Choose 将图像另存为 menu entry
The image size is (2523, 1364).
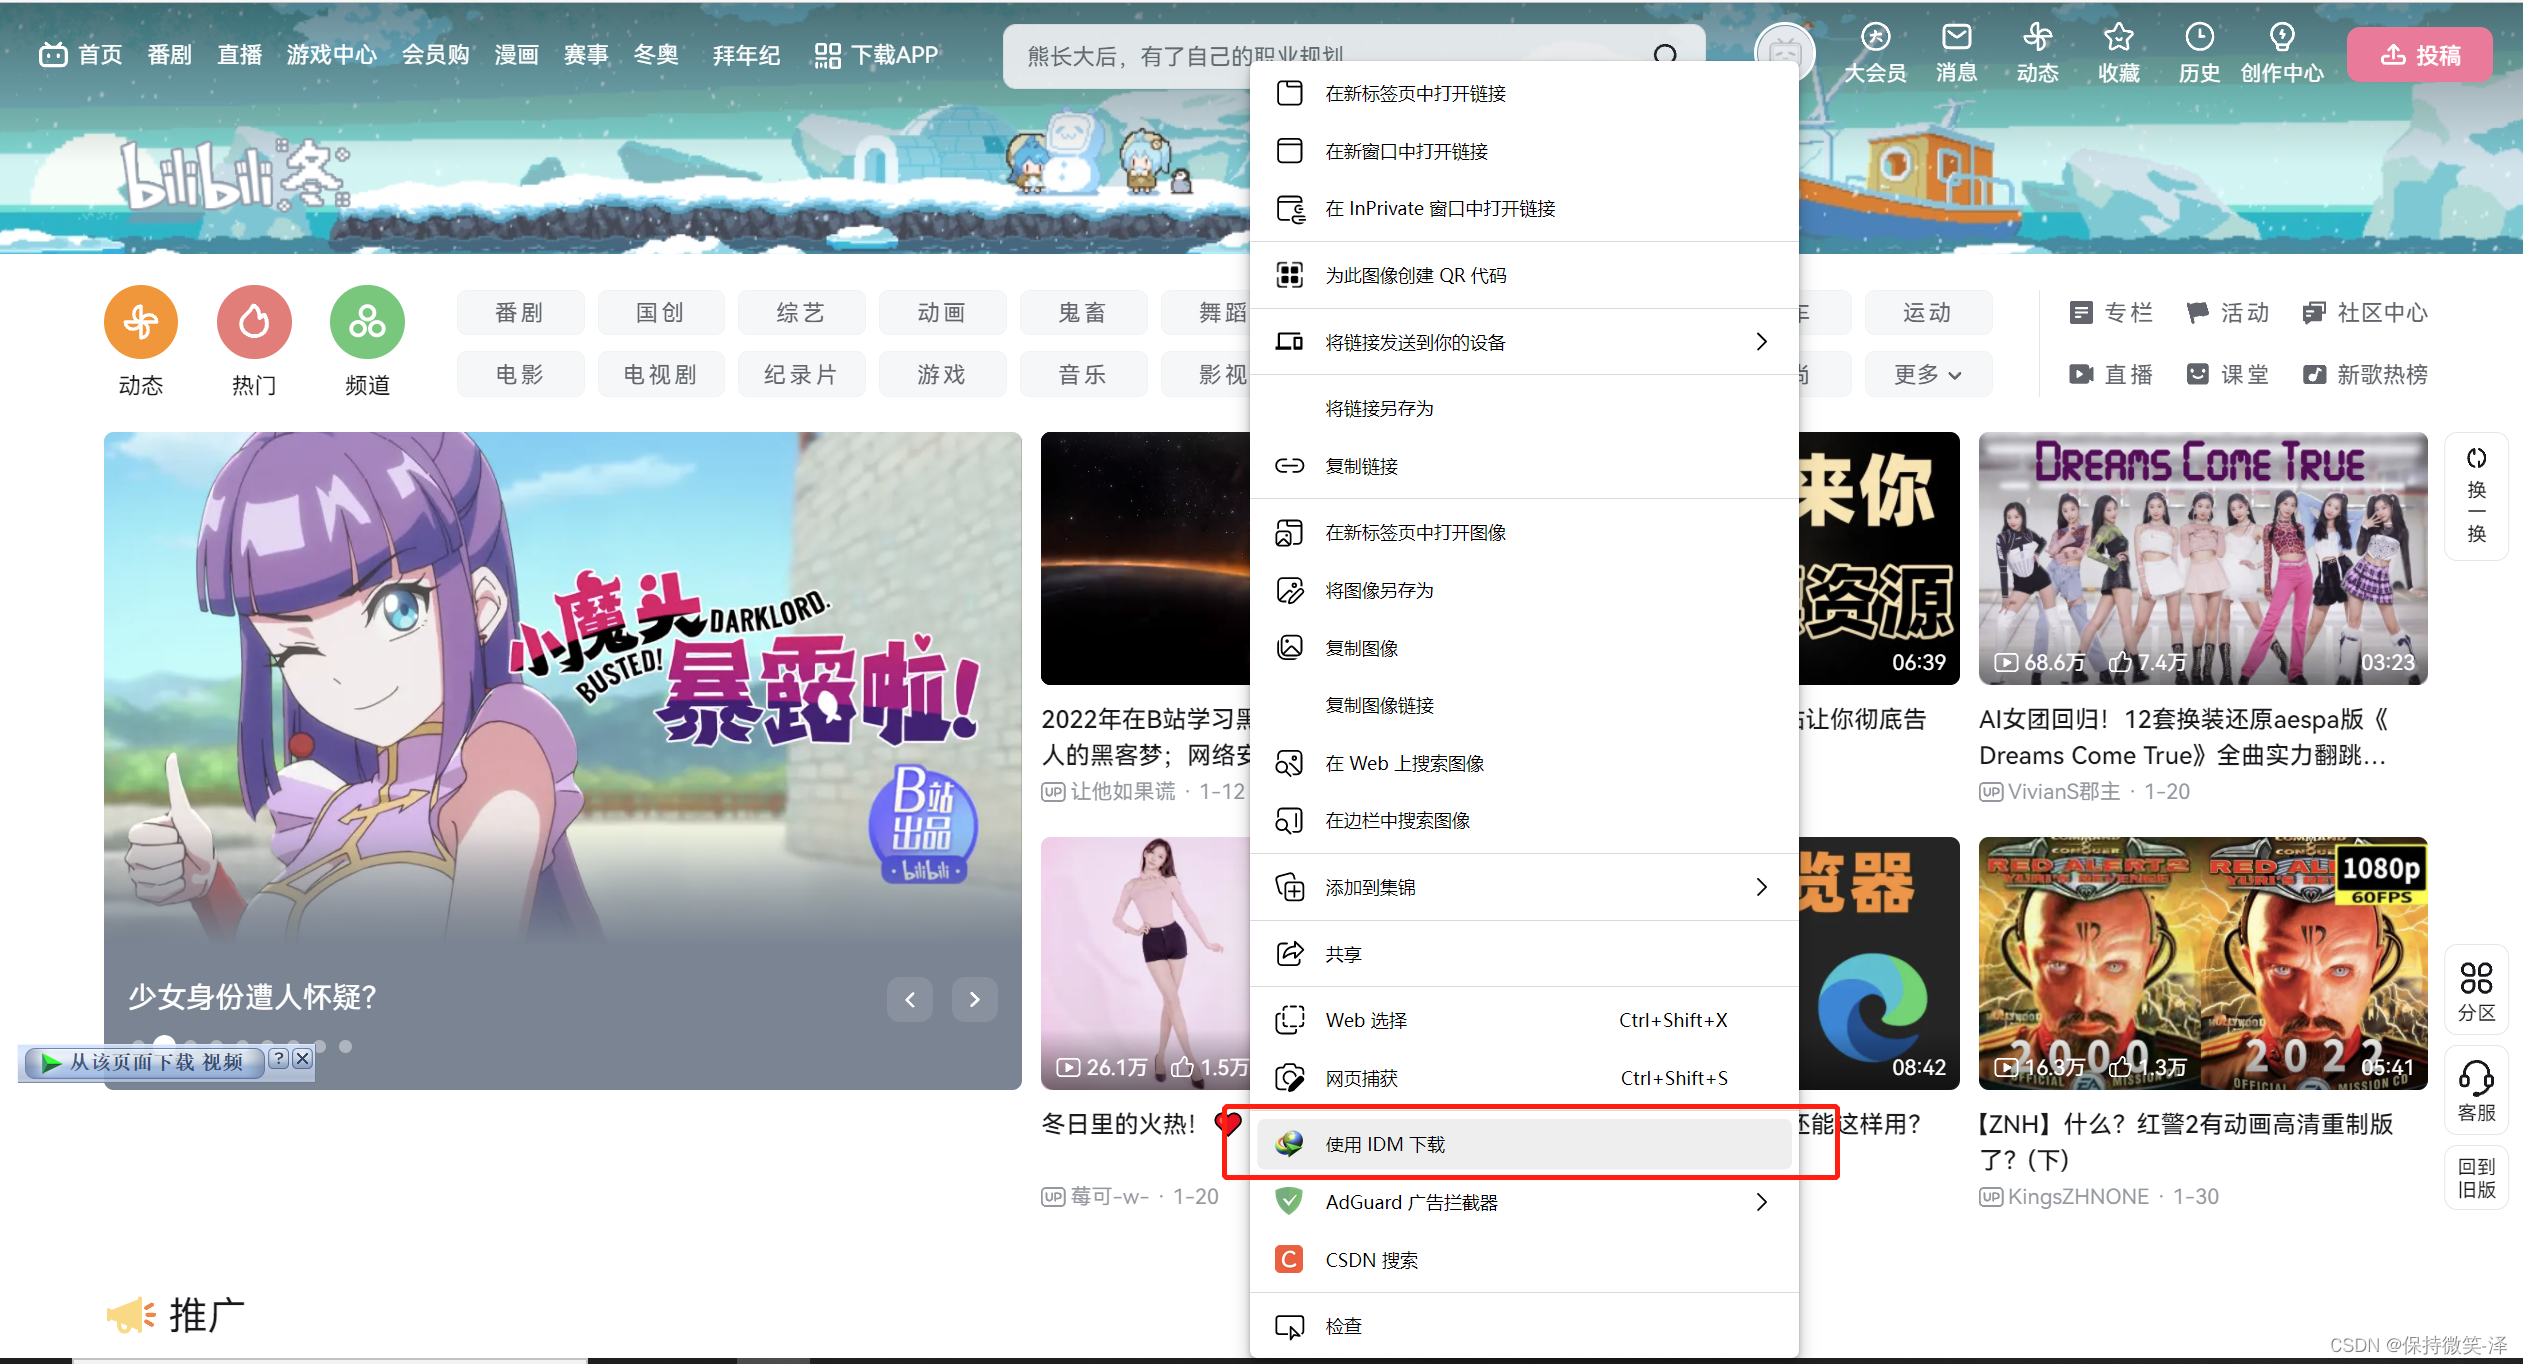1524,590
